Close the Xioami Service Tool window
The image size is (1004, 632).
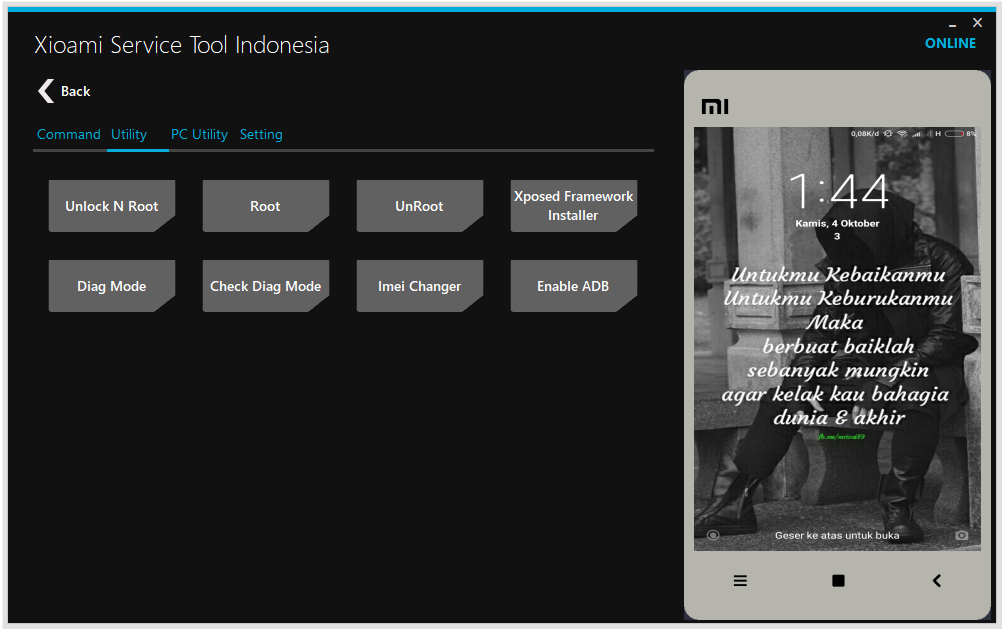[977, 22]
